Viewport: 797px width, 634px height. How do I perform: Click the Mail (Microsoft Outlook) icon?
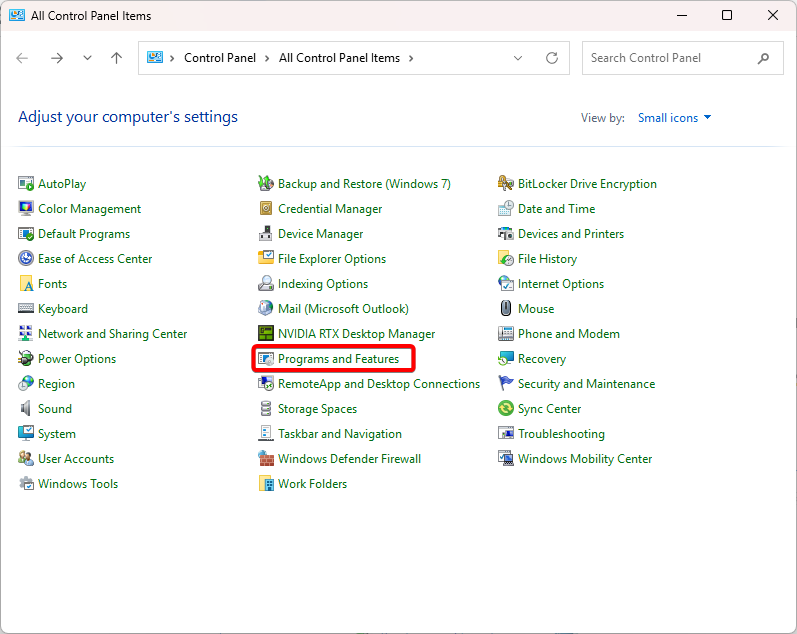(x=266, y=308)
